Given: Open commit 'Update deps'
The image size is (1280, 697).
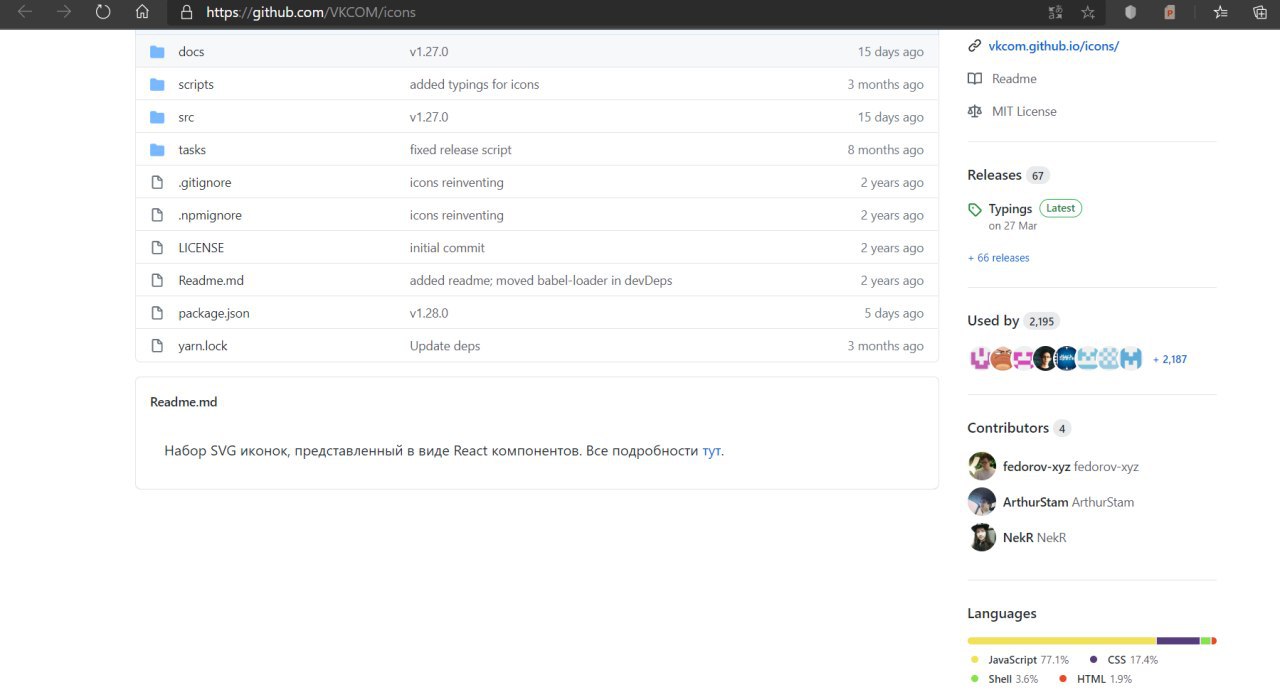Looking at the screenshot, I should [445, 346].
